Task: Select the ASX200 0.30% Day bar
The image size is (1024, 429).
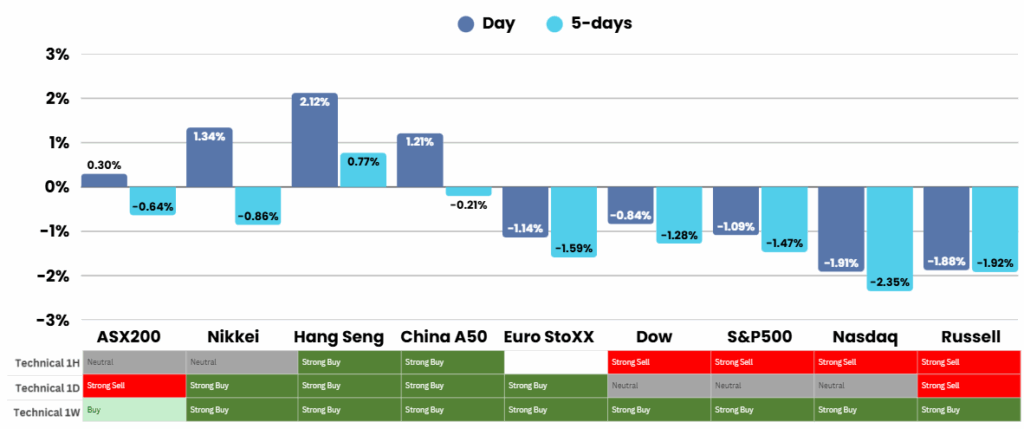Action: click(104, 180)
